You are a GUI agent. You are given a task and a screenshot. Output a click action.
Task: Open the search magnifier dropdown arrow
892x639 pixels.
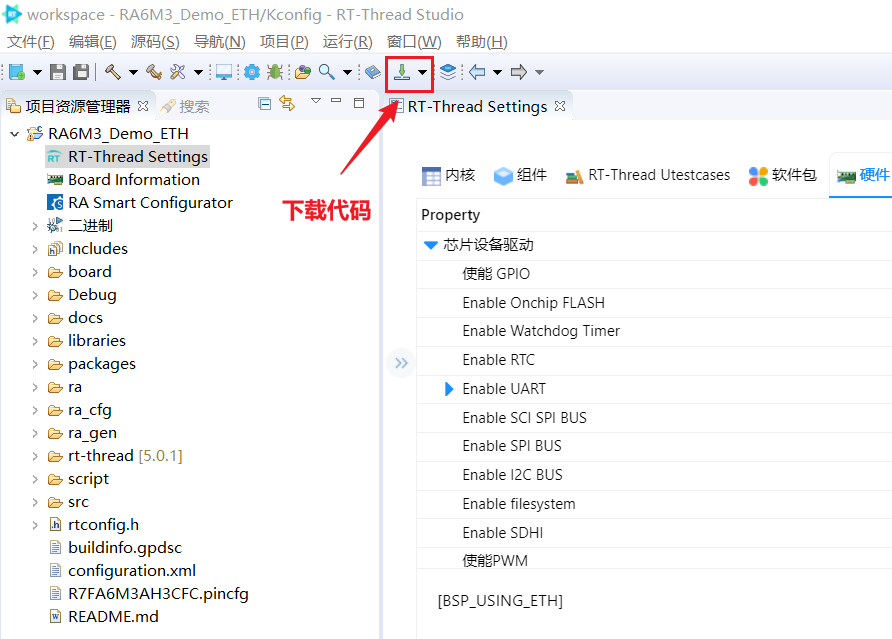[347, 72]
